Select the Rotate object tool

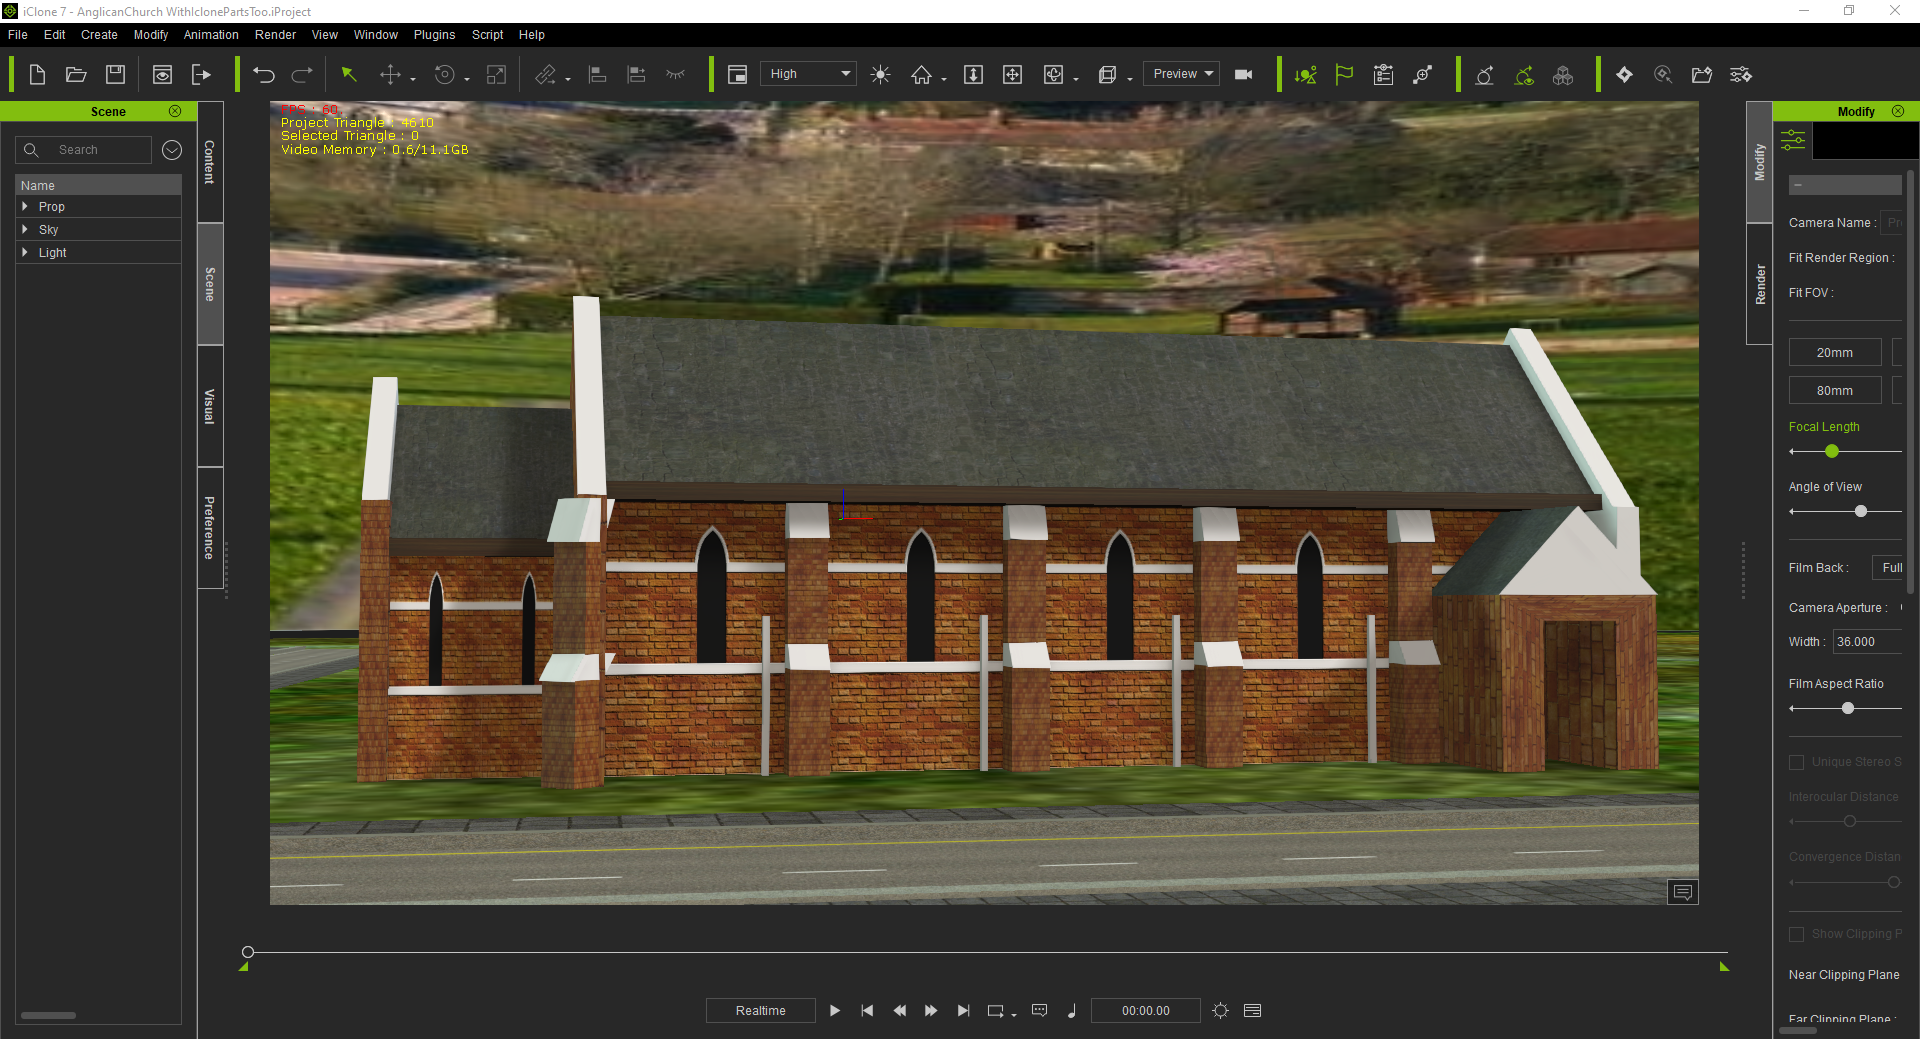click(x=444, y=74)
